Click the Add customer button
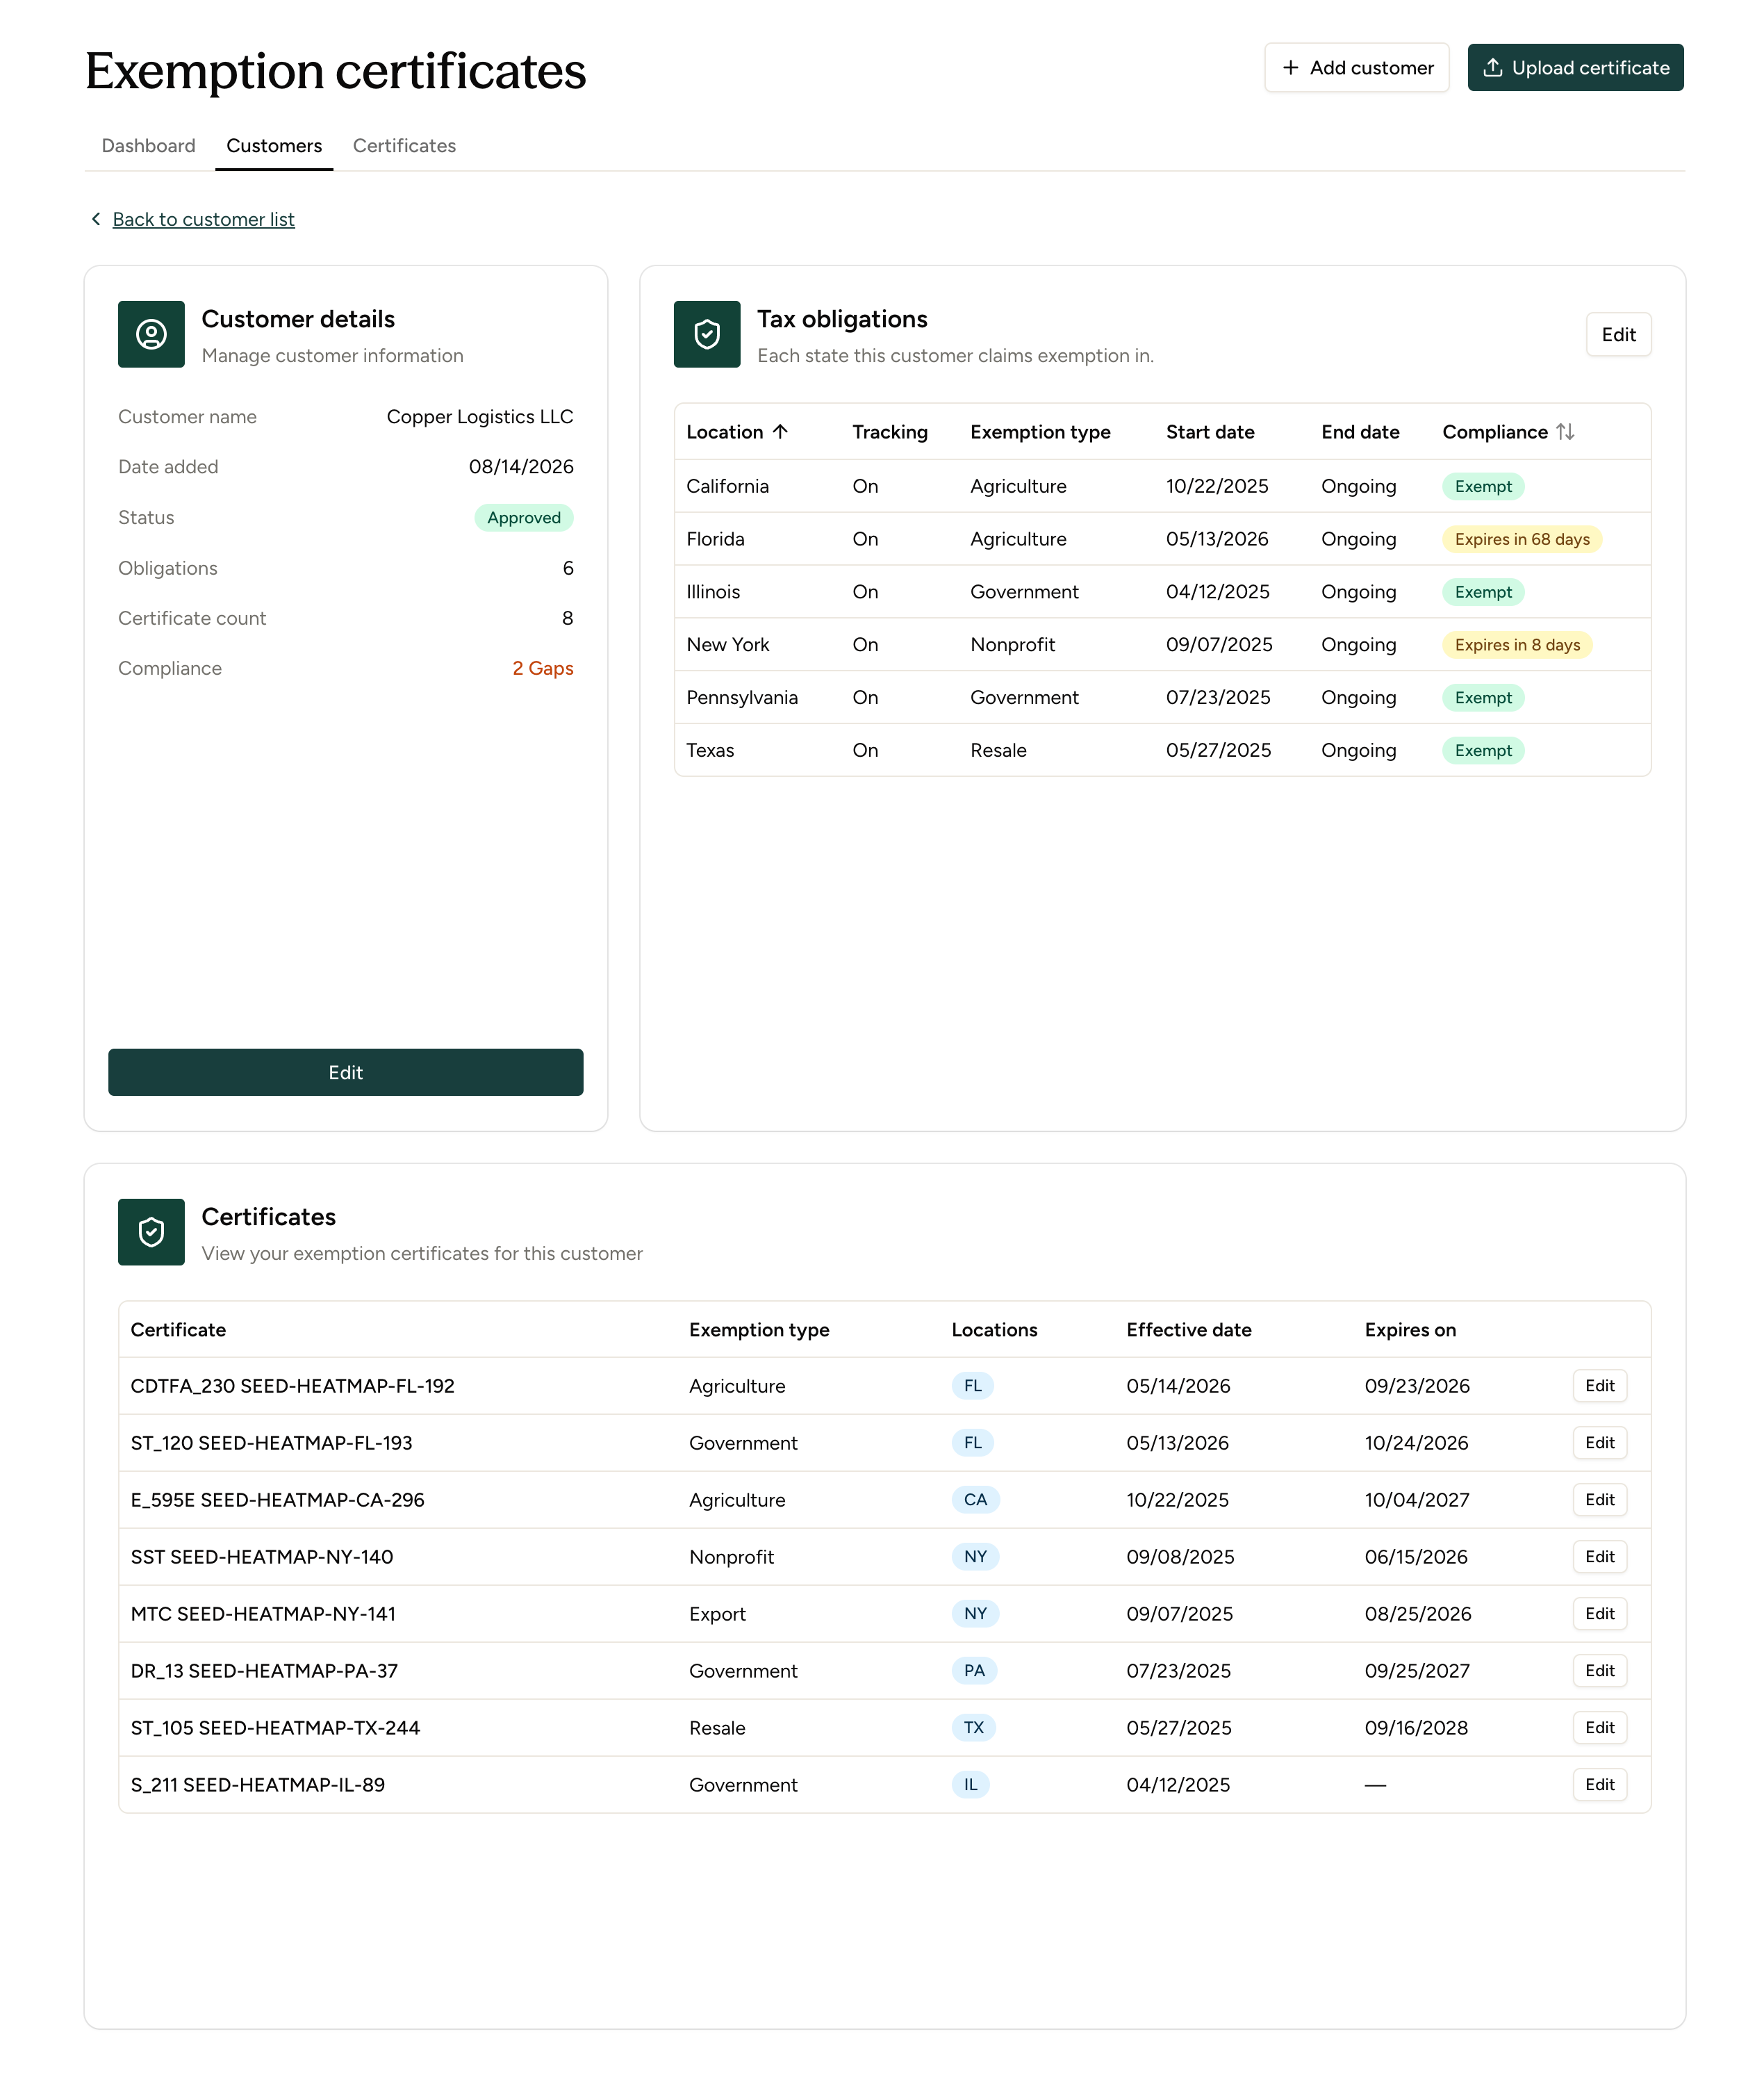Viewport: 1764px width, 2073px height. pyautogui.click(x=1357, y=68)
